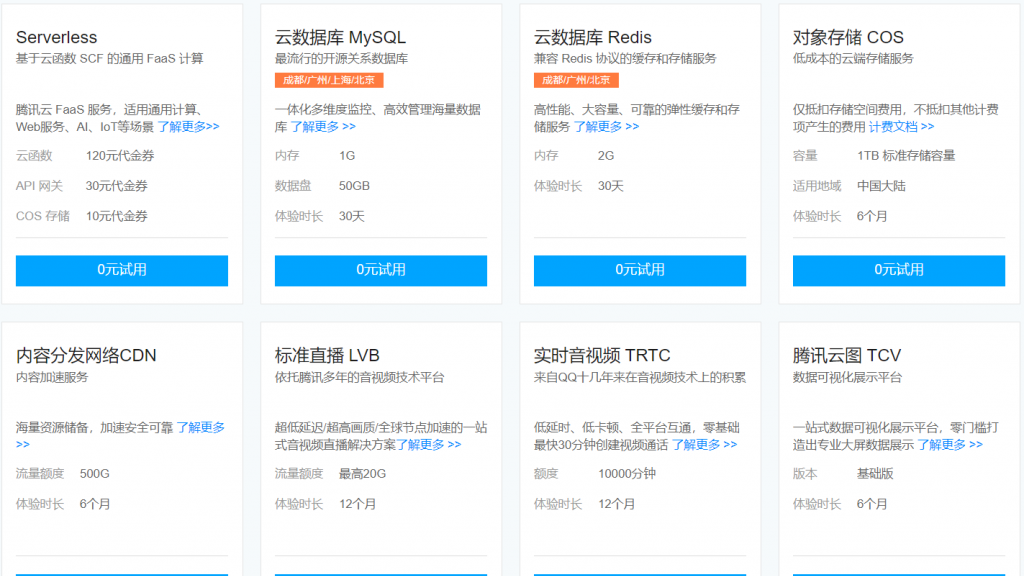Click the 10000分钟 额度 value
The height and width of the screenshot is (576, 1024).
pos(627,474)
